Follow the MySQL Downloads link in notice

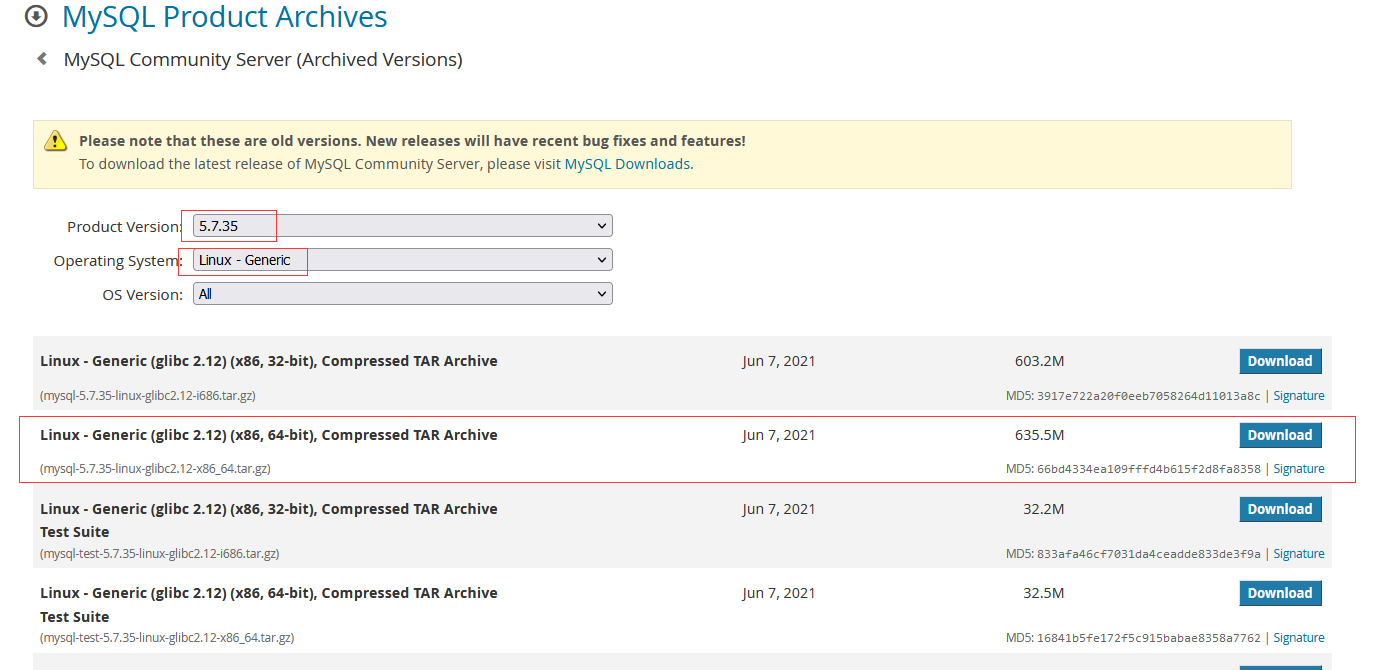click(x=627, y=164)
